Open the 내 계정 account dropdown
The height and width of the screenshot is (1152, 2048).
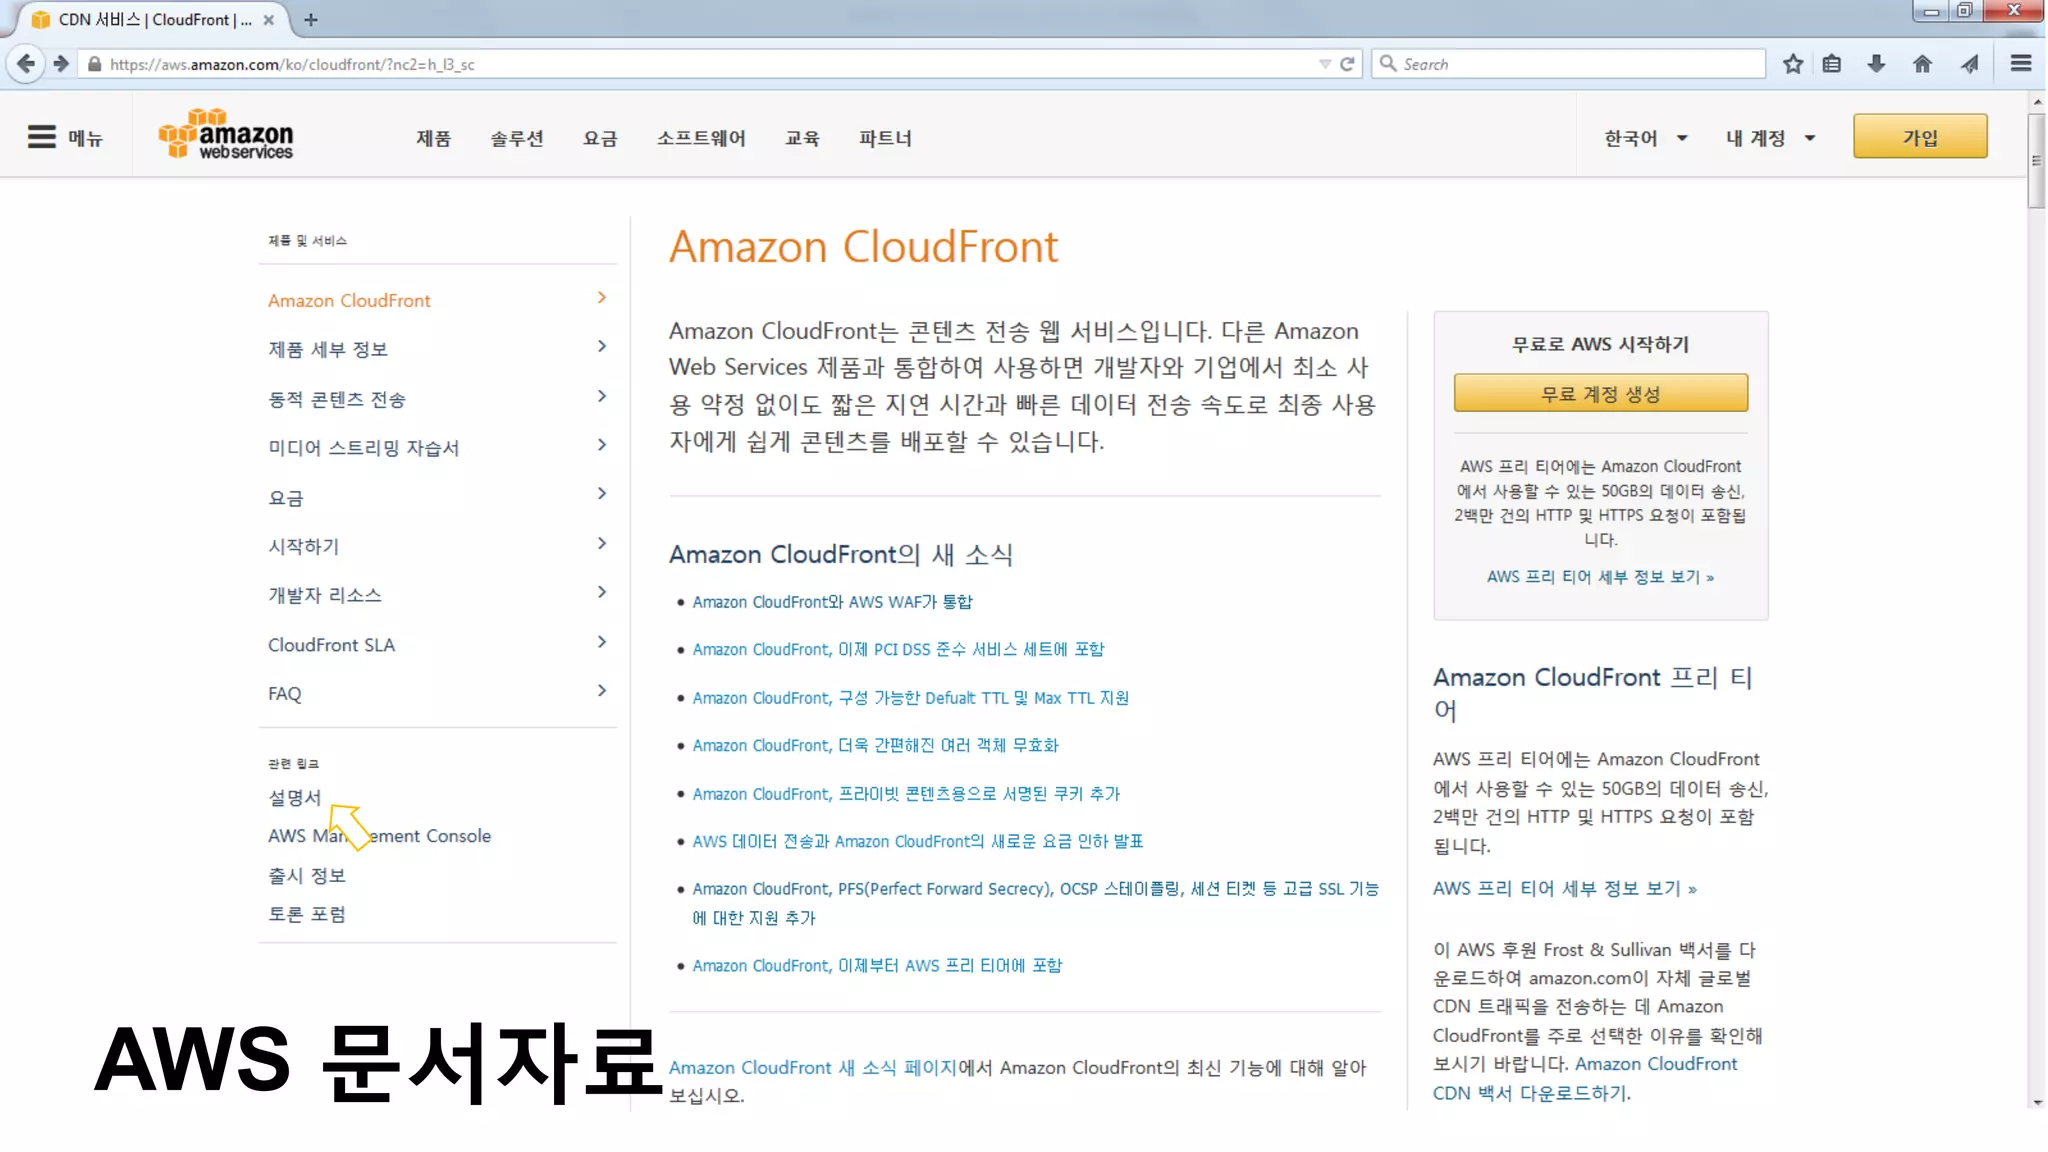tap(1770, 138)
